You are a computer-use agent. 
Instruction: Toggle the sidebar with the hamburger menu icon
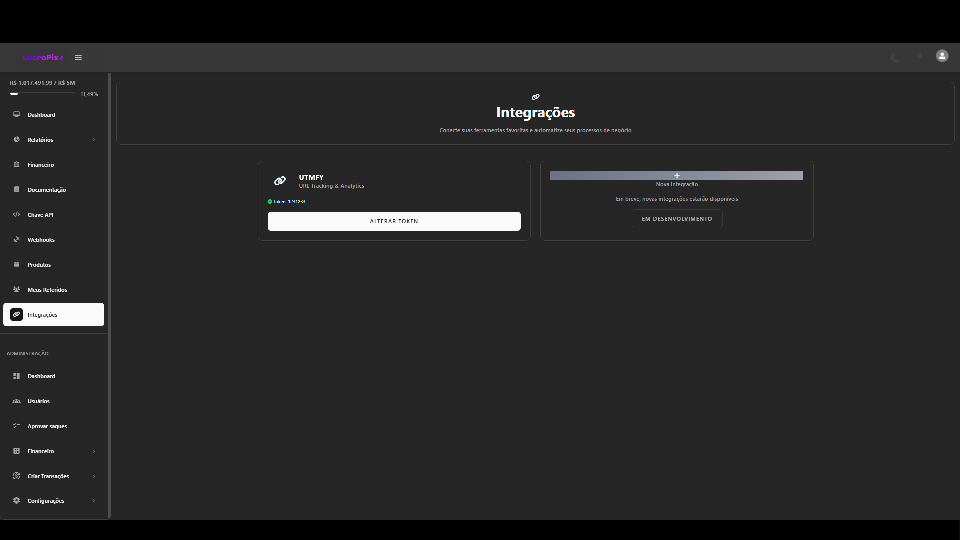point(78,57)
